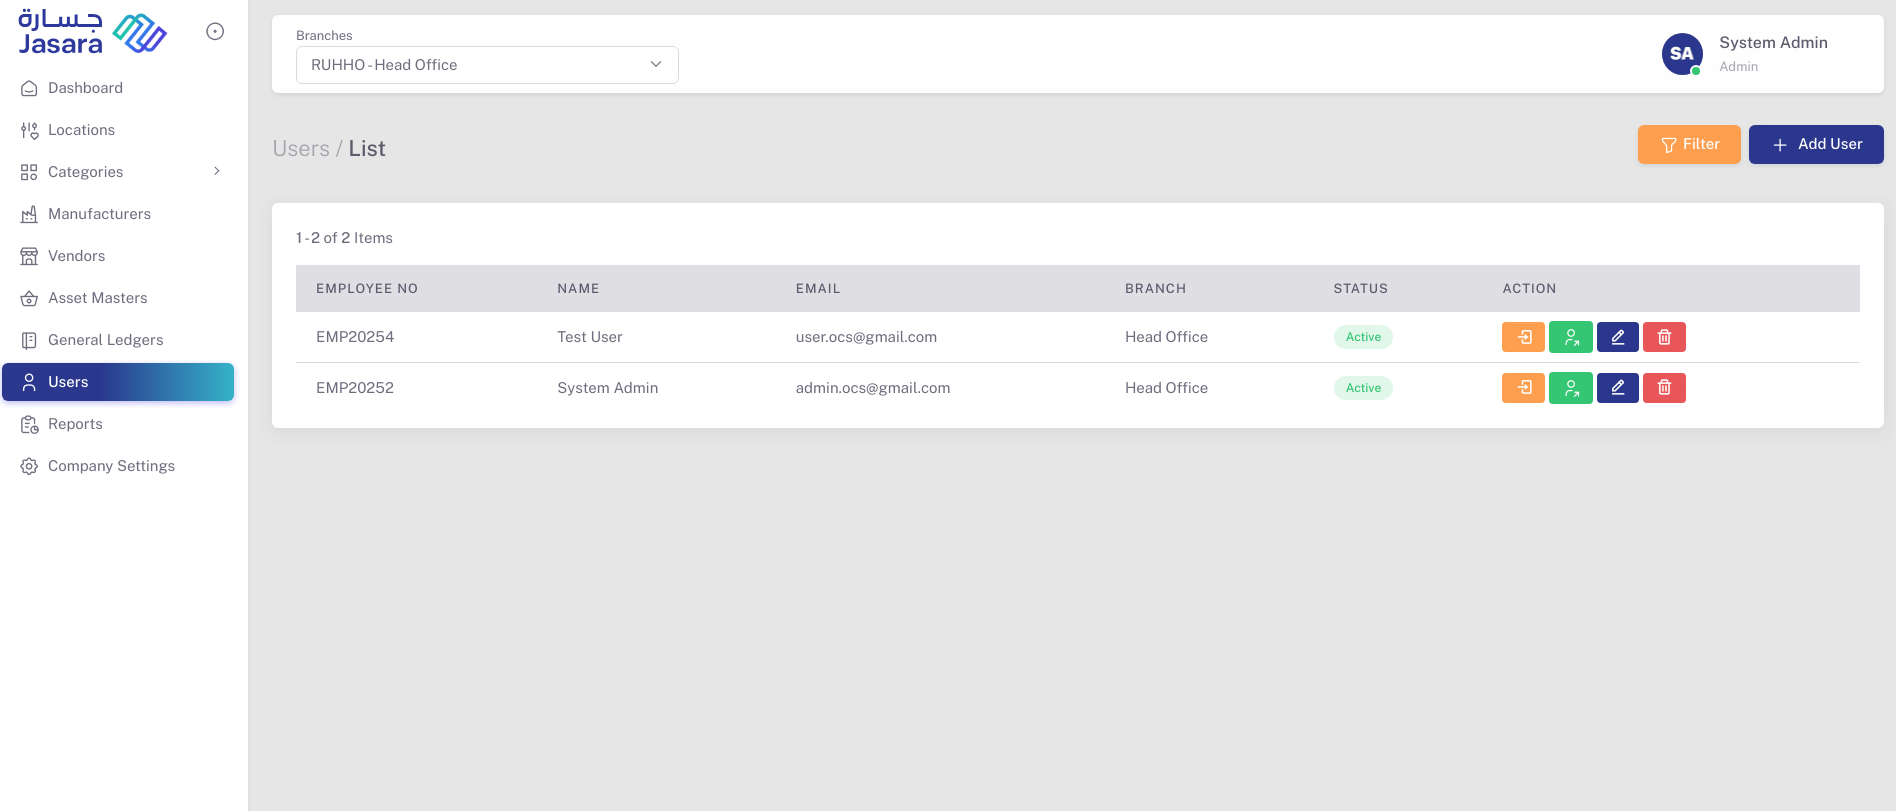Click green user-transfer icon for System Admin

point(1570,388)
